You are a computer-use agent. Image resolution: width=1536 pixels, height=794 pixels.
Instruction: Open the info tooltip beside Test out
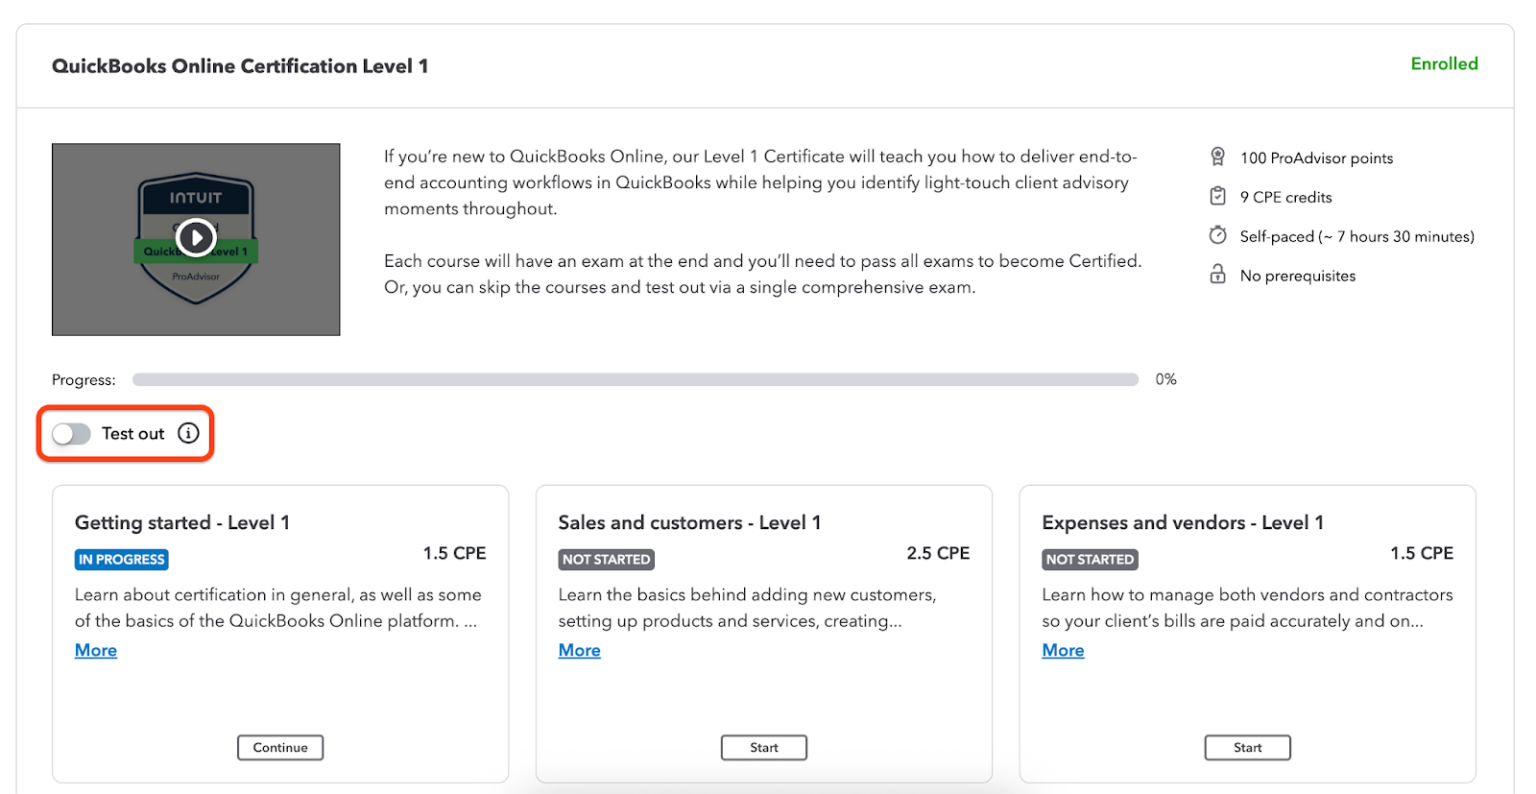(x=189, y=433)
